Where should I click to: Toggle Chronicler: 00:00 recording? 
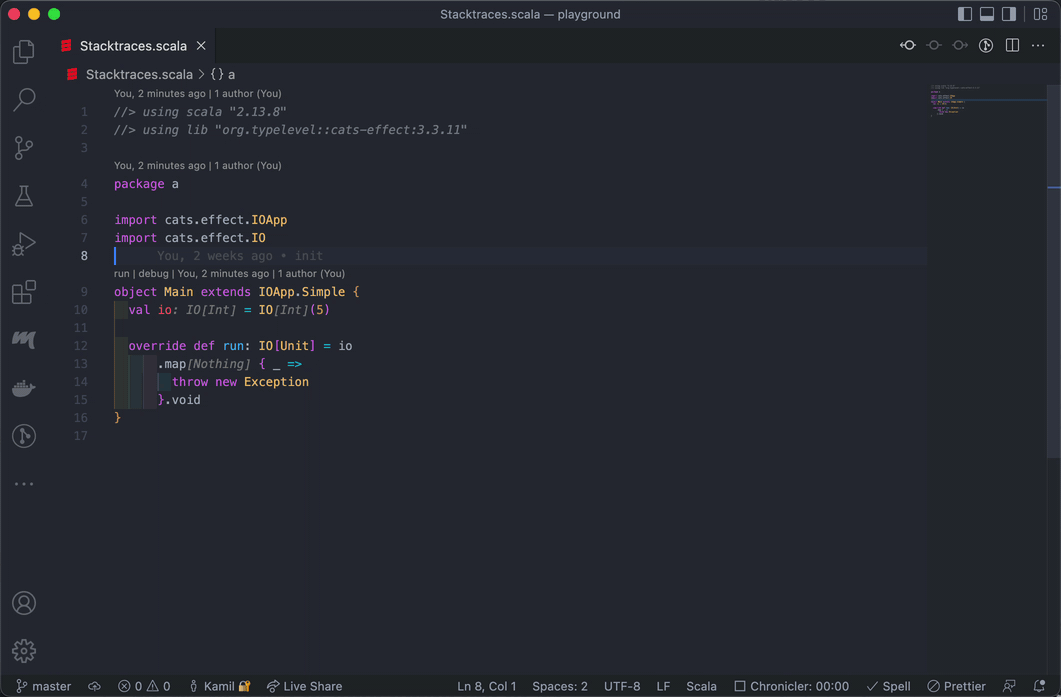(792, 686)
